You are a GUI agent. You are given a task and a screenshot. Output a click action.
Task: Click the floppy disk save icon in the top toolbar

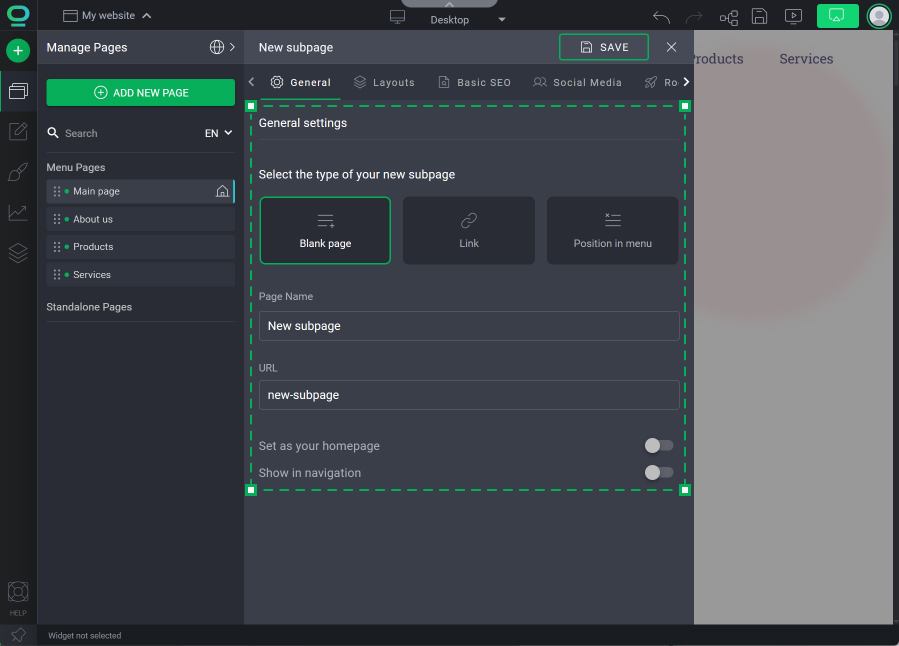[760, 17]
